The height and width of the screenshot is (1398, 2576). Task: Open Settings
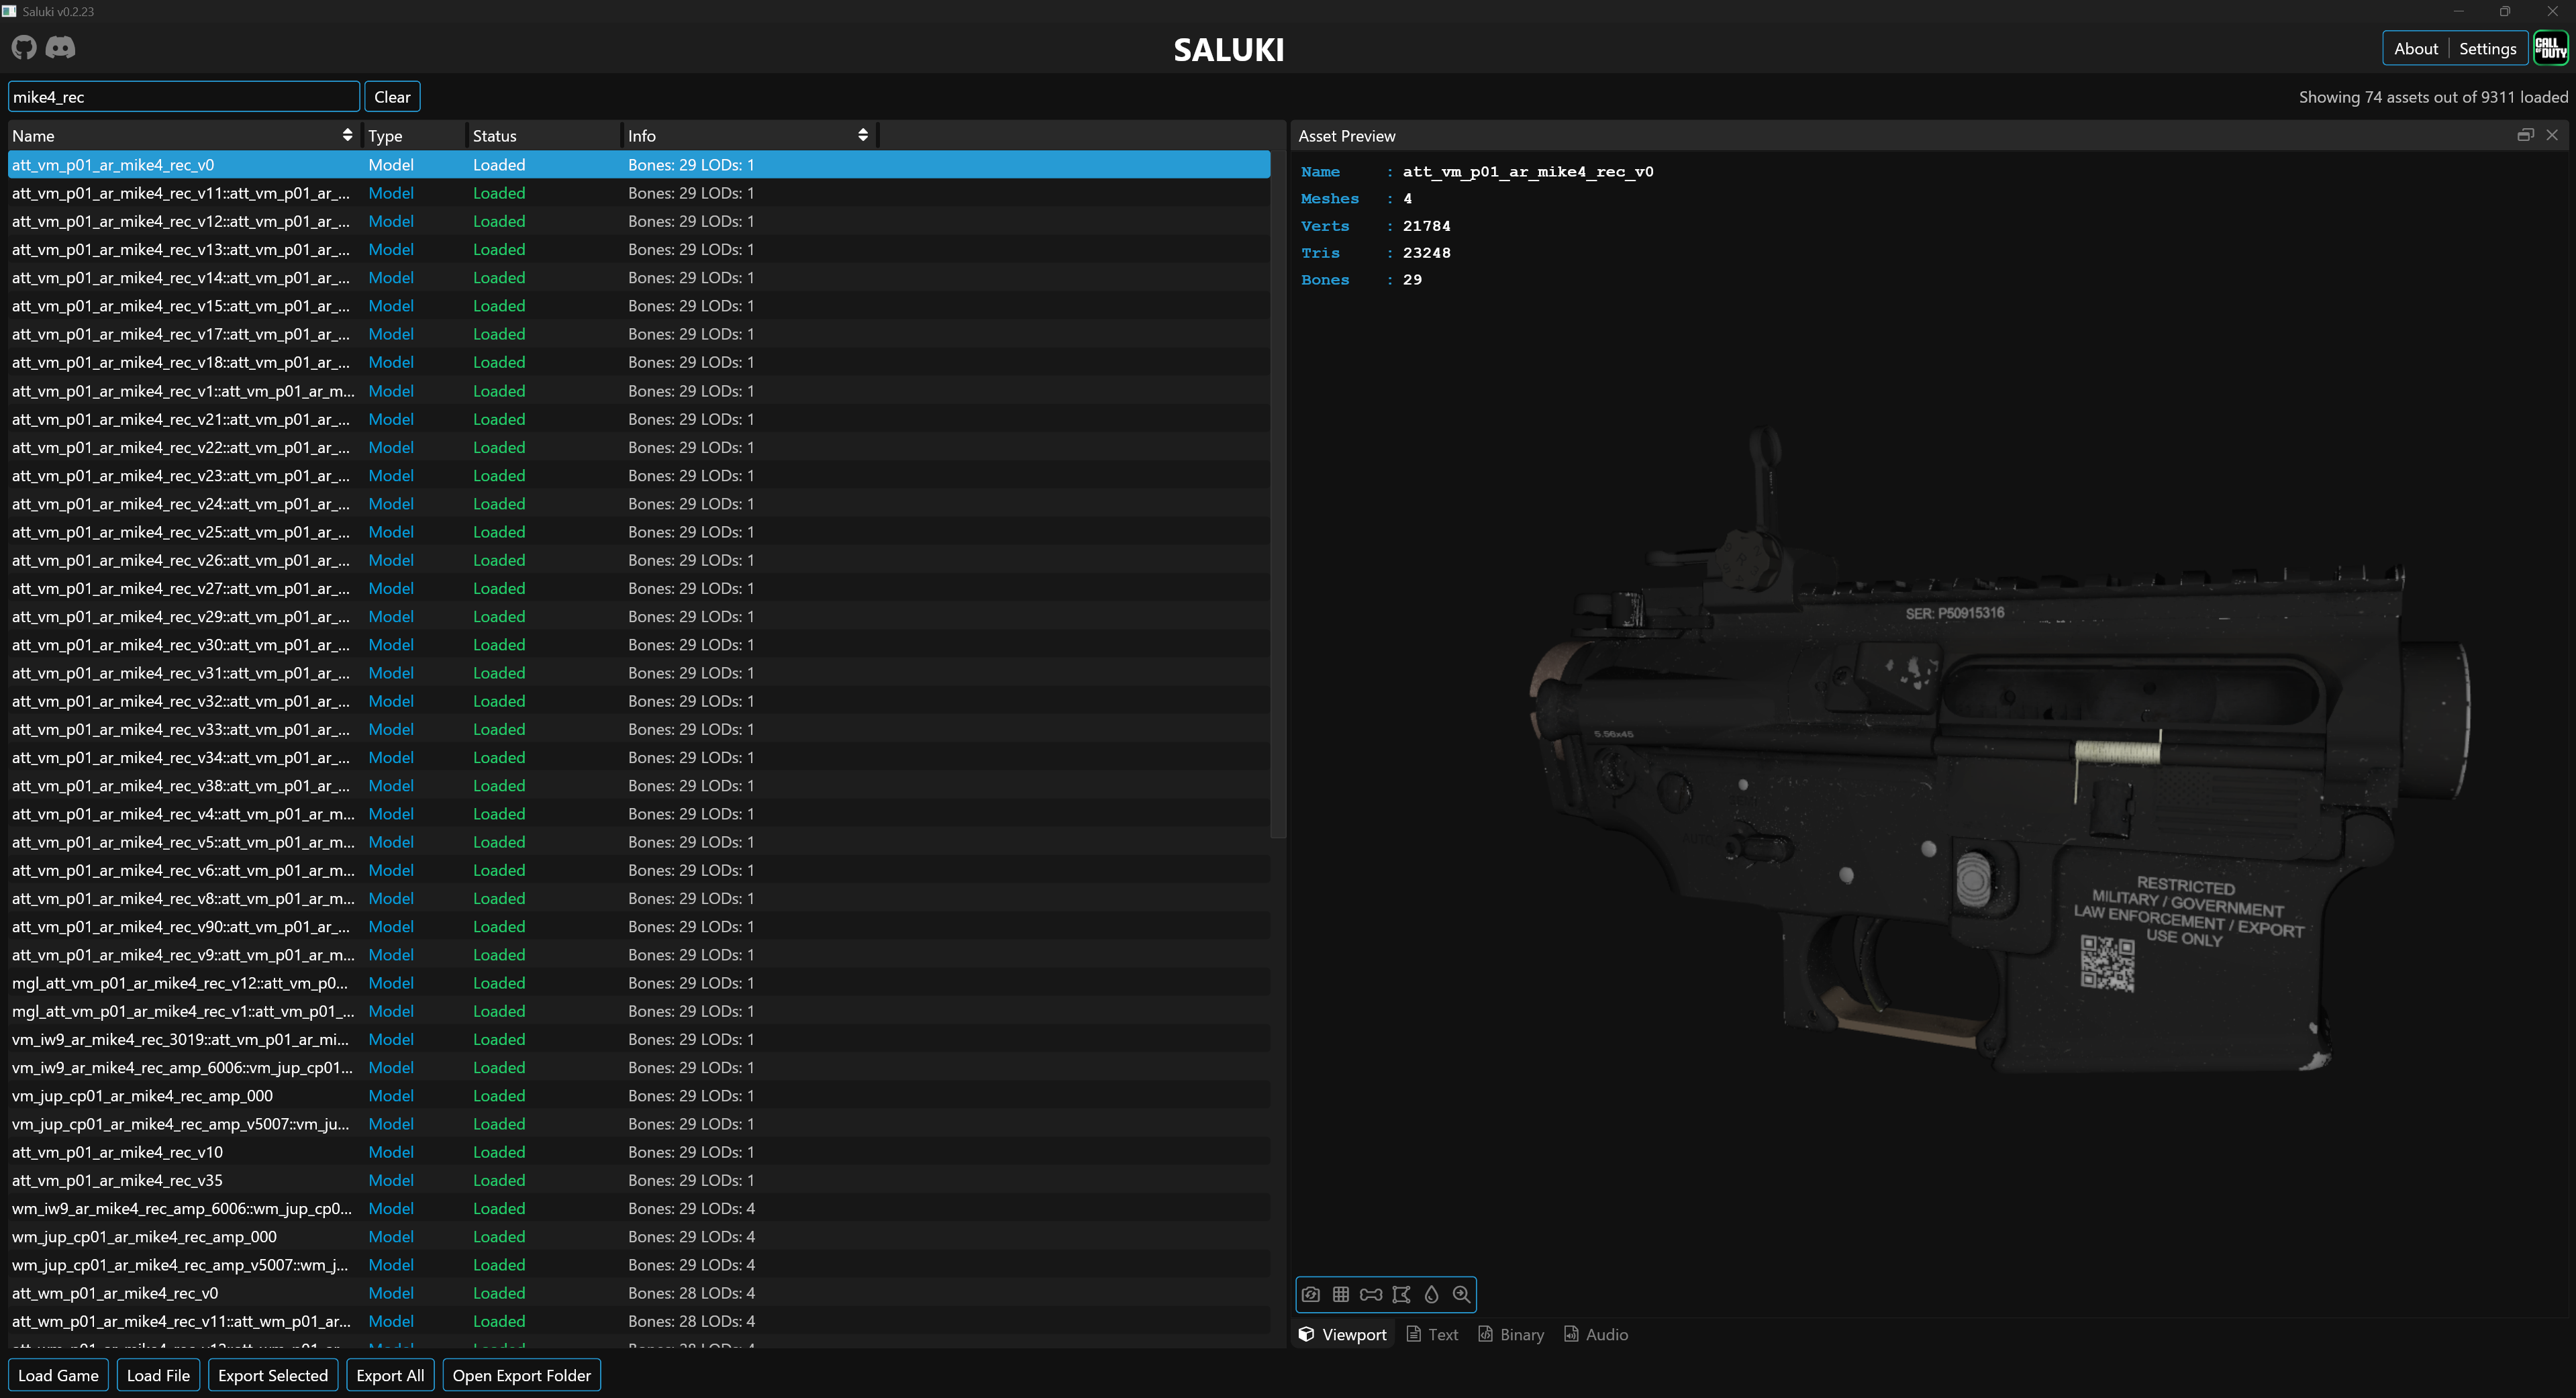click(x=2487, y=49)
